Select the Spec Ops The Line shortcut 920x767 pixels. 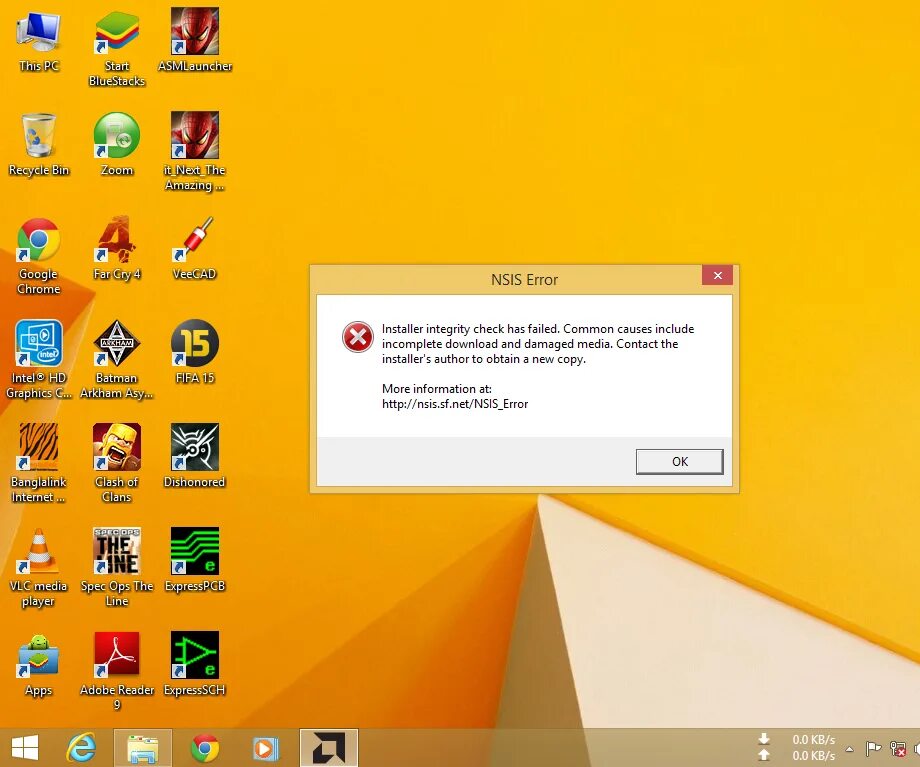pos(117,567)
